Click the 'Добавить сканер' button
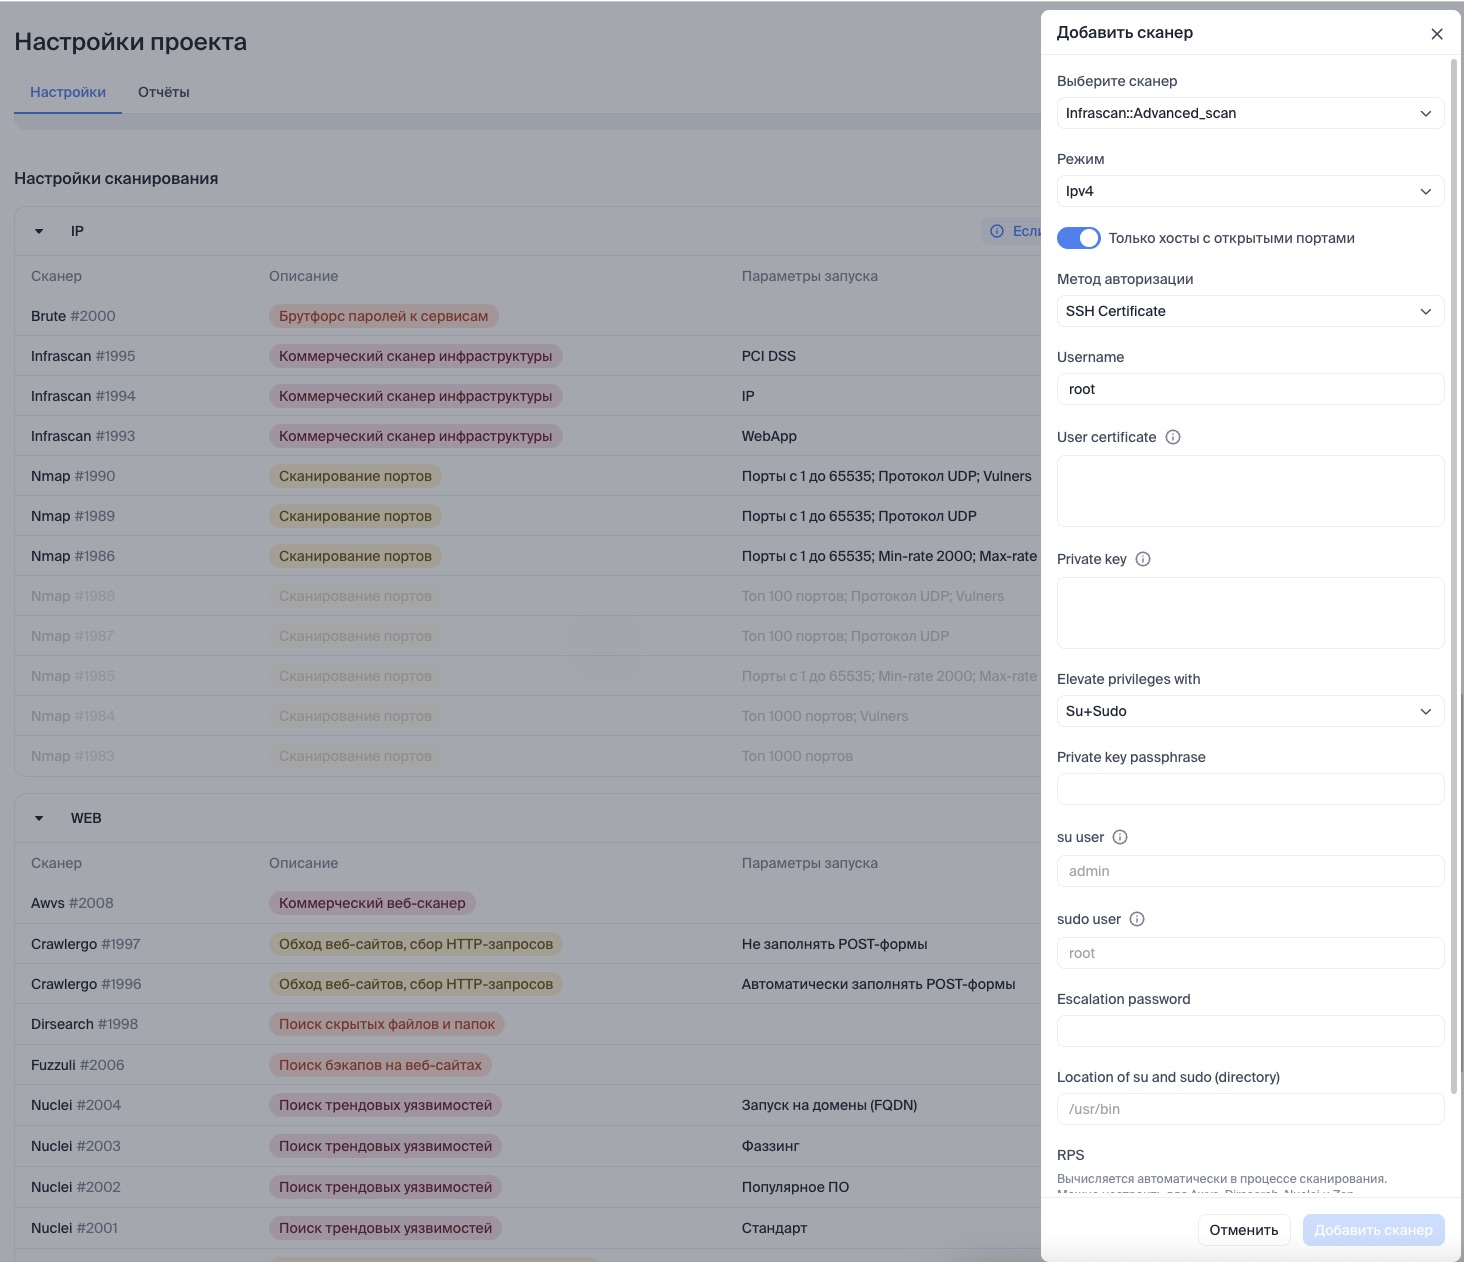Viewport: 1464px width, 1262px height. point(1373,1230)
